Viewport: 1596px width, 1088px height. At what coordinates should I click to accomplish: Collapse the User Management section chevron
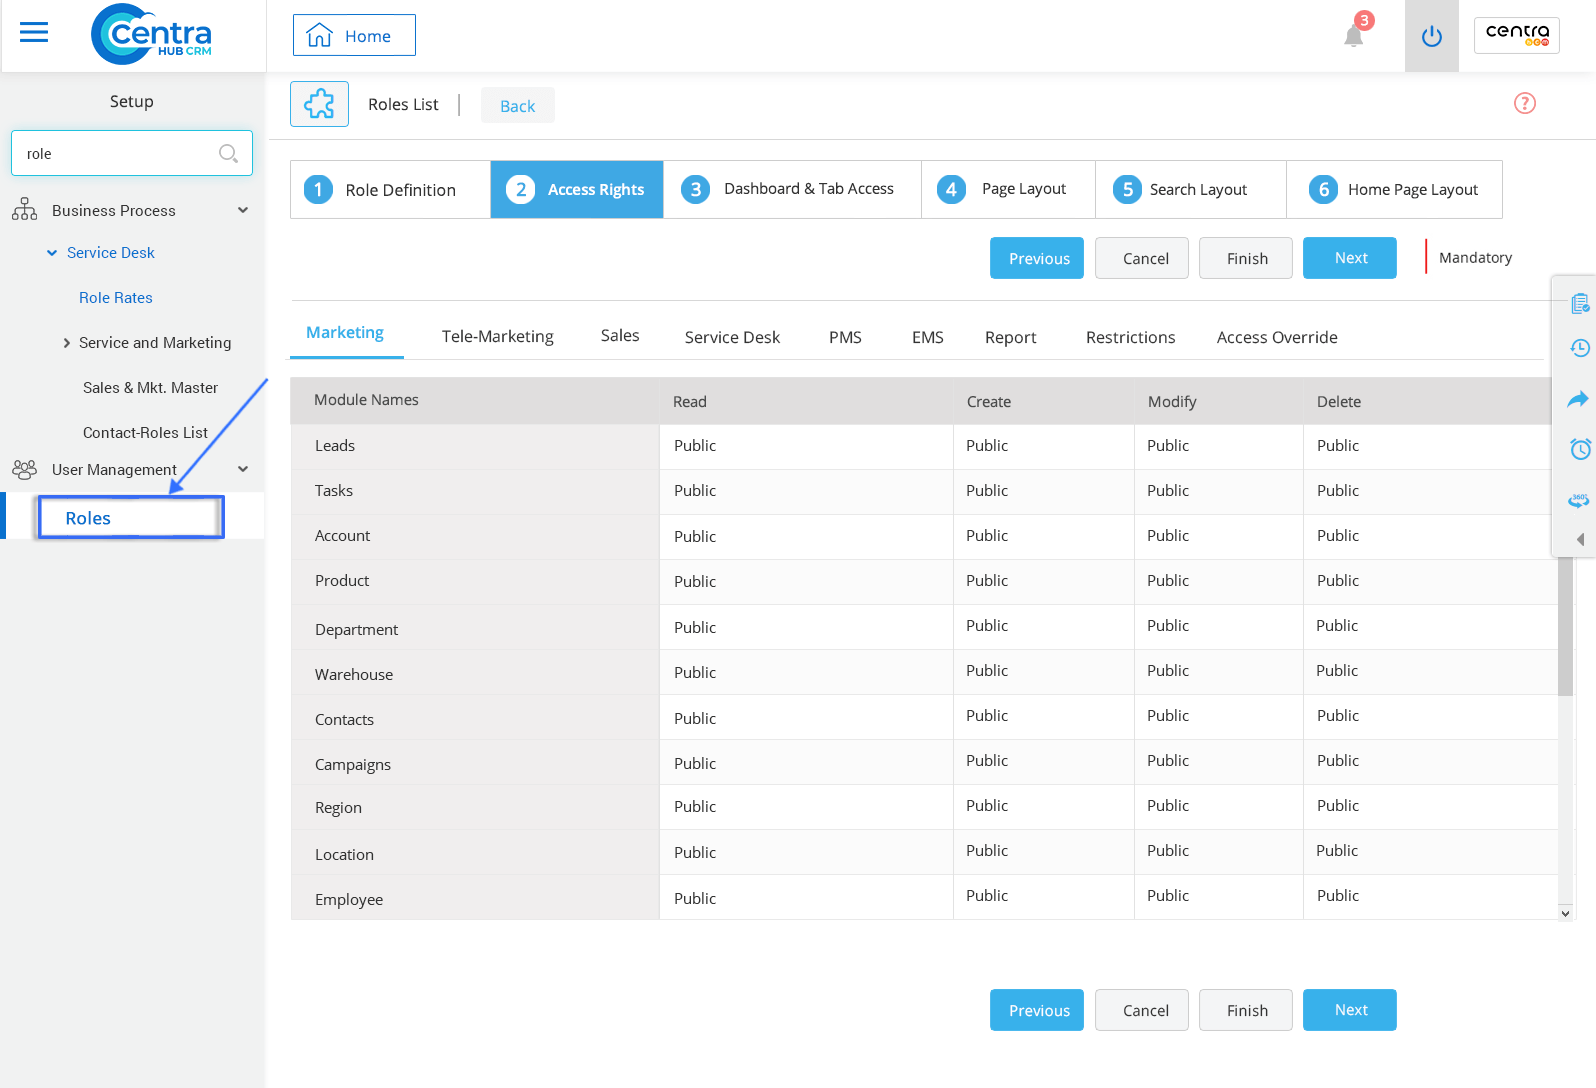pyautogui.click(x=243, y=469)
